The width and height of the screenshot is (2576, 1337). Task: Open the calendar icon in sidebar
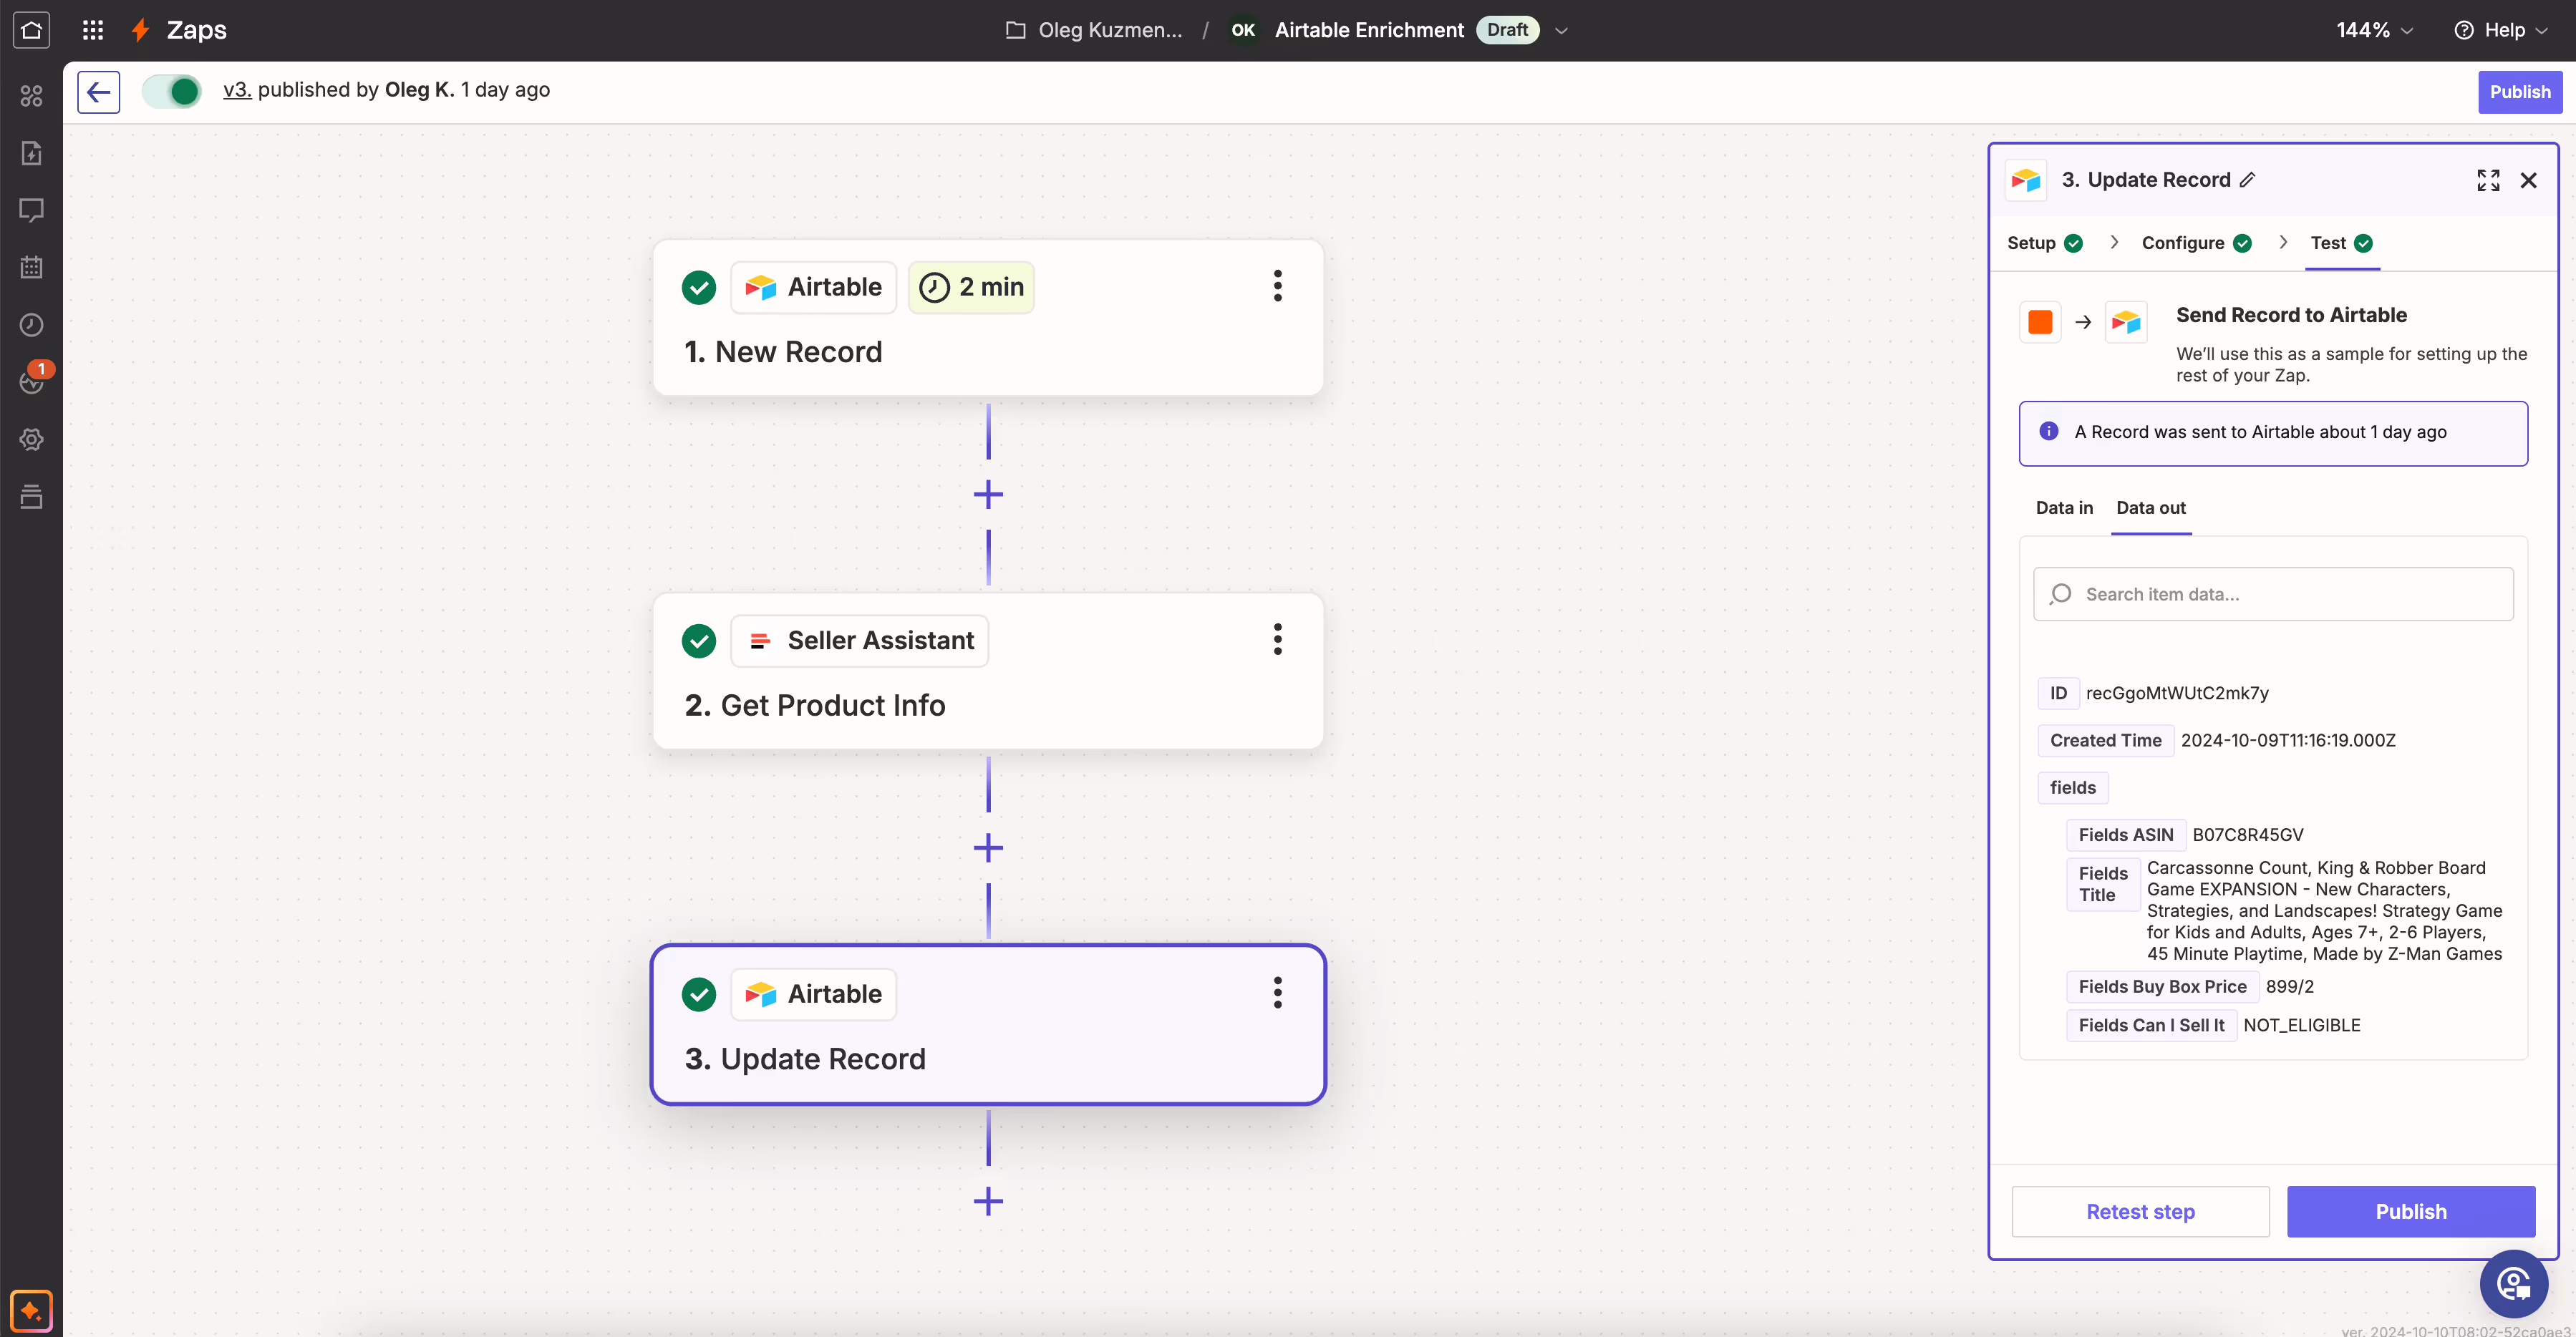[31, 267]
